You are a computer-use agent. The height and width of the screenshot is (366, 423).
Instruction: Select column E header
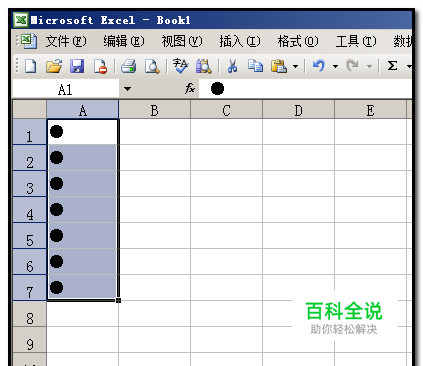tap(370, 110)
